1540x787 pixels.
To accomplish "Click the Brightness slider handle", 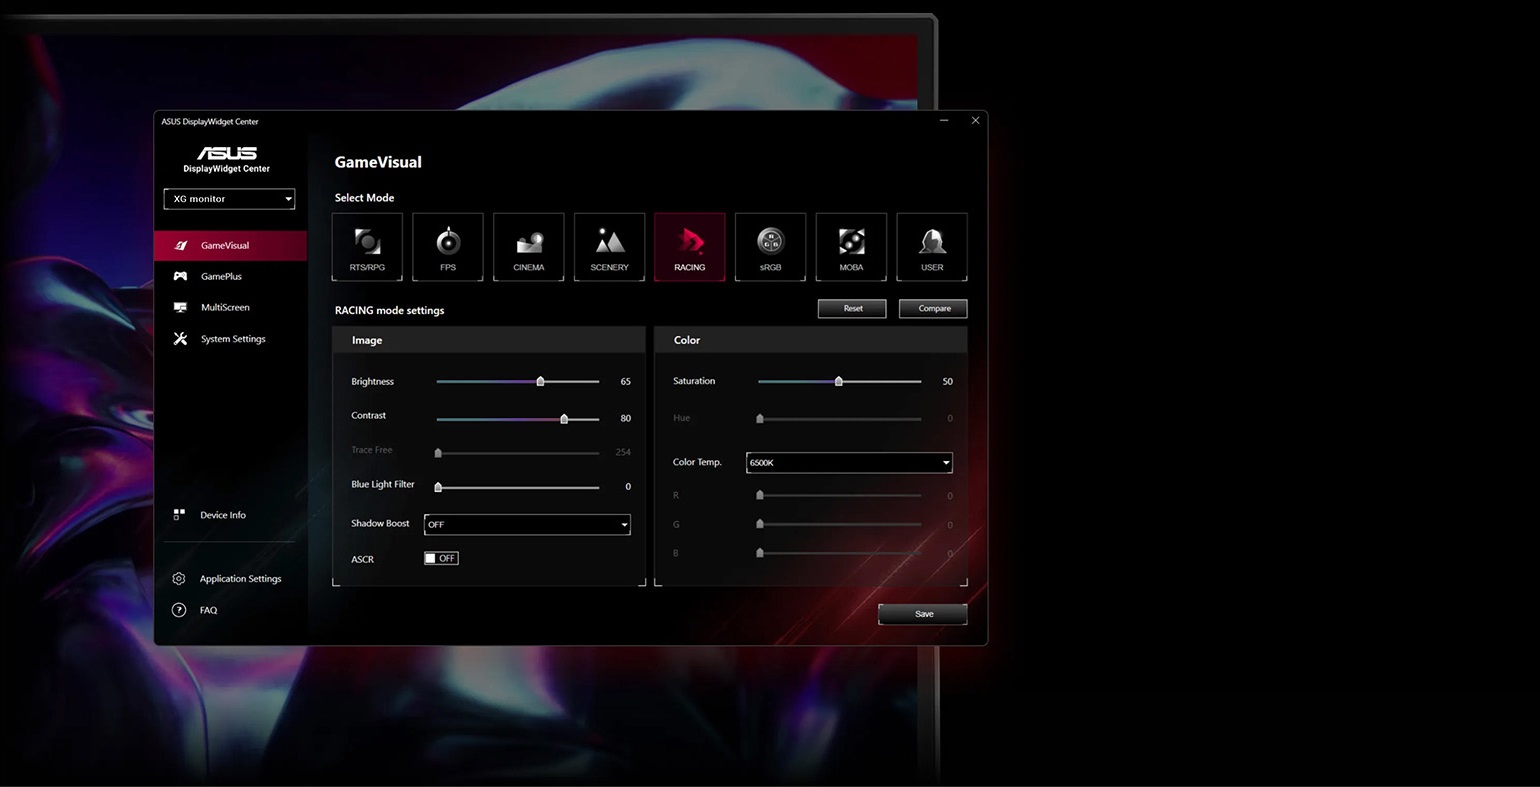I will [541, 381].
